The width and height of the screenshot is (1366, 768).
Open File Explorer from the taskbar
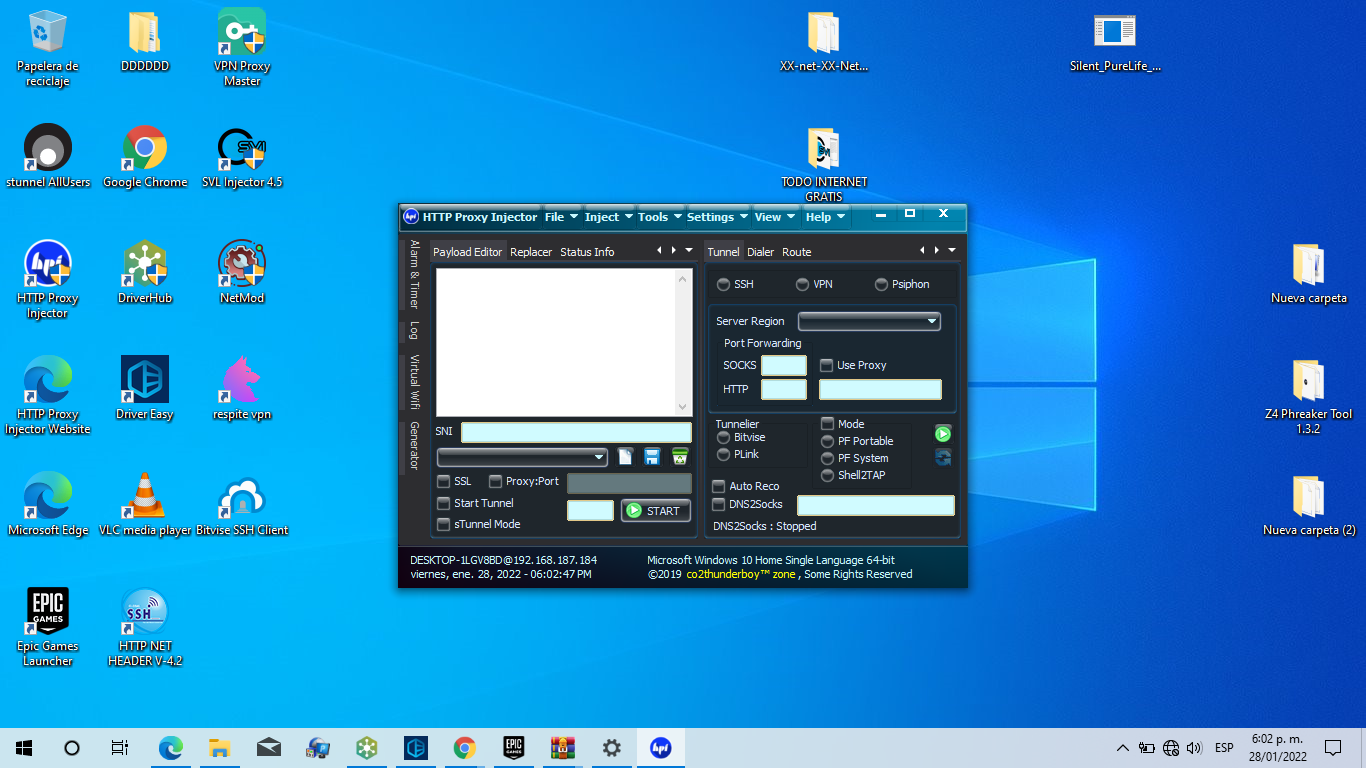click(x=220, y=747)
